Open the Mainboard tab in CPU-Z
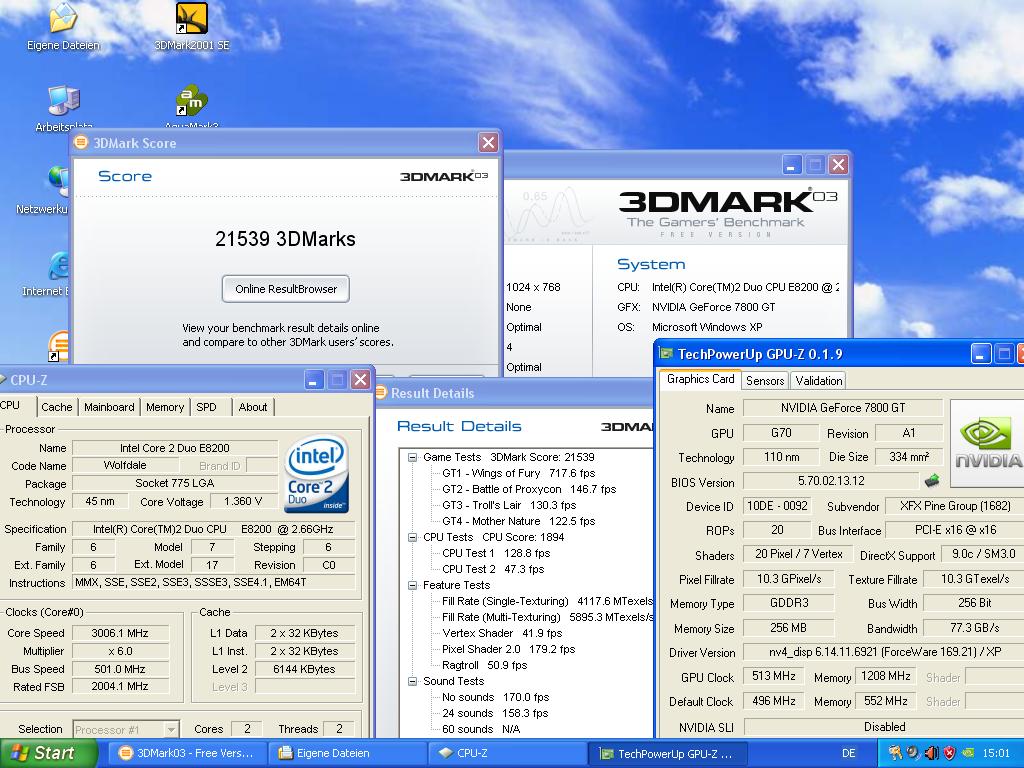Screen dimensions: 1024x768 point(109,407)
